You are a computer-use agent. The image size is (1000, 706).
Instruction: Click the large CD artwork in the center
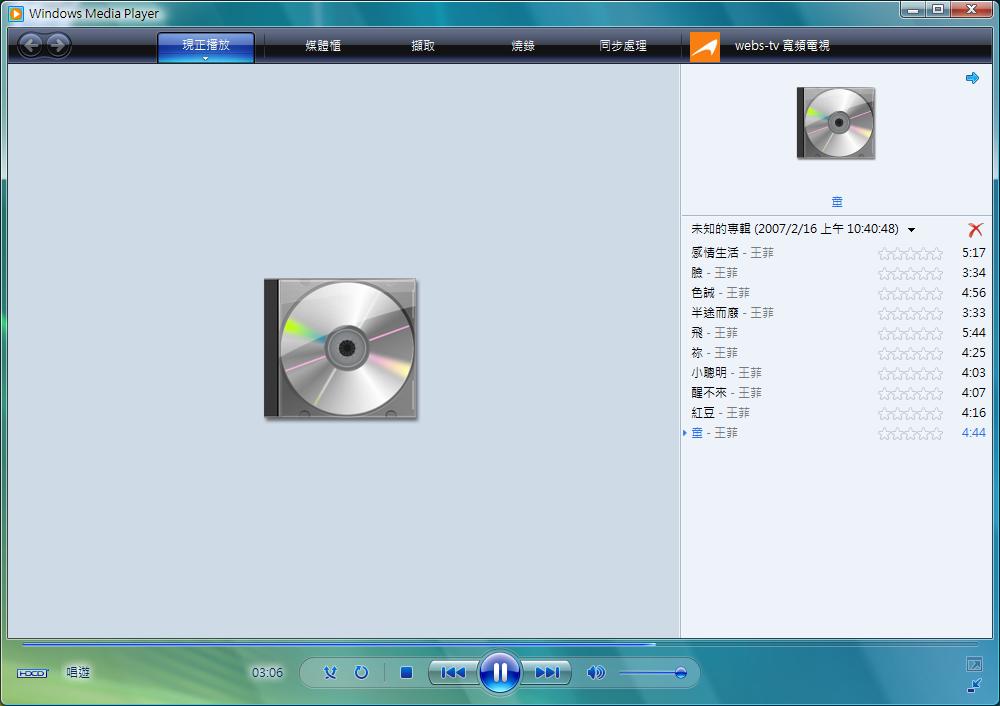click(x=341, y=348)
